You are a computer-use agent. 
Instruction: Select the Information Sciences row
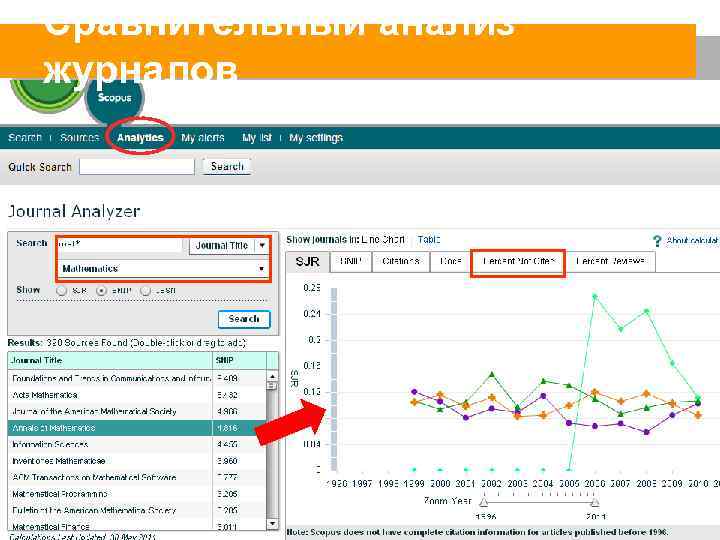tap(136, 444)
